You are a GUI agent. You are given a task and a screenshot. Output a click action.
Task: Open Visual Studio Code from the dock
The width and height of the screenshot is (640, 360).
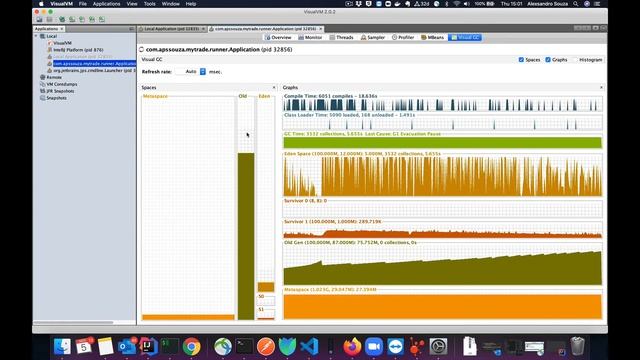[x=309, y=347]
